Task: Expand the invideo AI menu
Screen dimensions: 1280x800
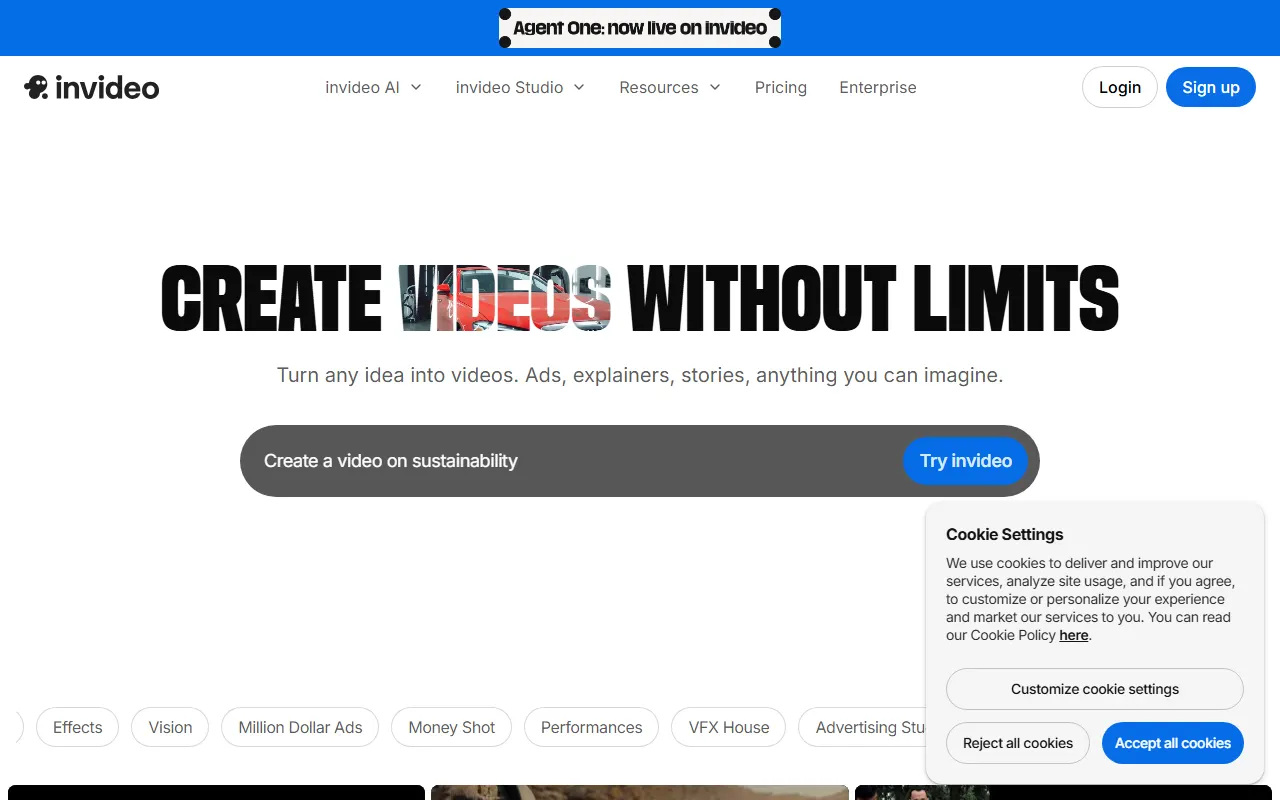Action: click(374, 88)
